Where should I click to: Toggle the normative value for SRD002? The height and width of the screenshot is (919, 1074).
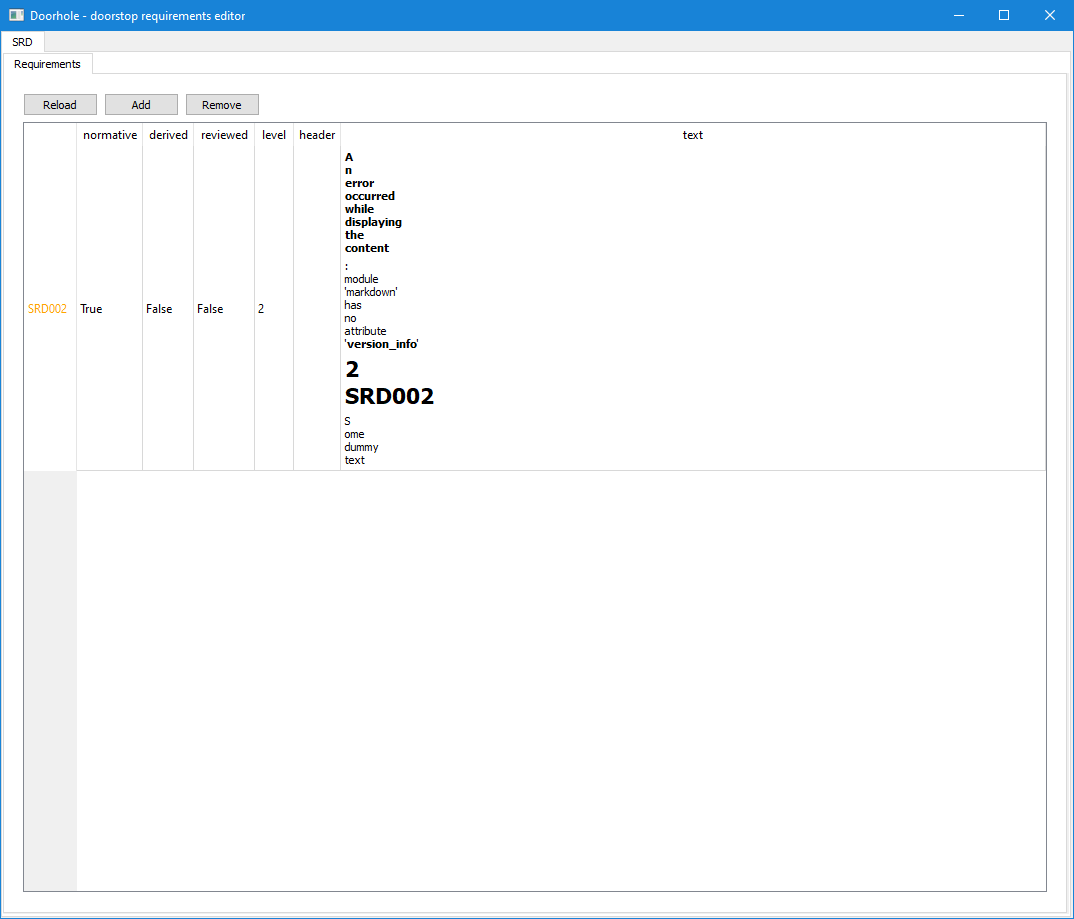(109, 308)
